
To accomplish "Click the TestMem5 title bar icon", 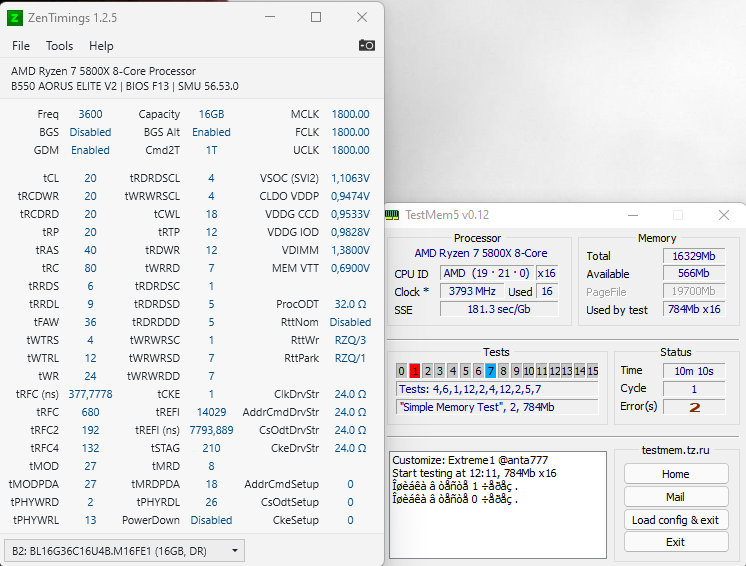I will click(x=392, y=215).
